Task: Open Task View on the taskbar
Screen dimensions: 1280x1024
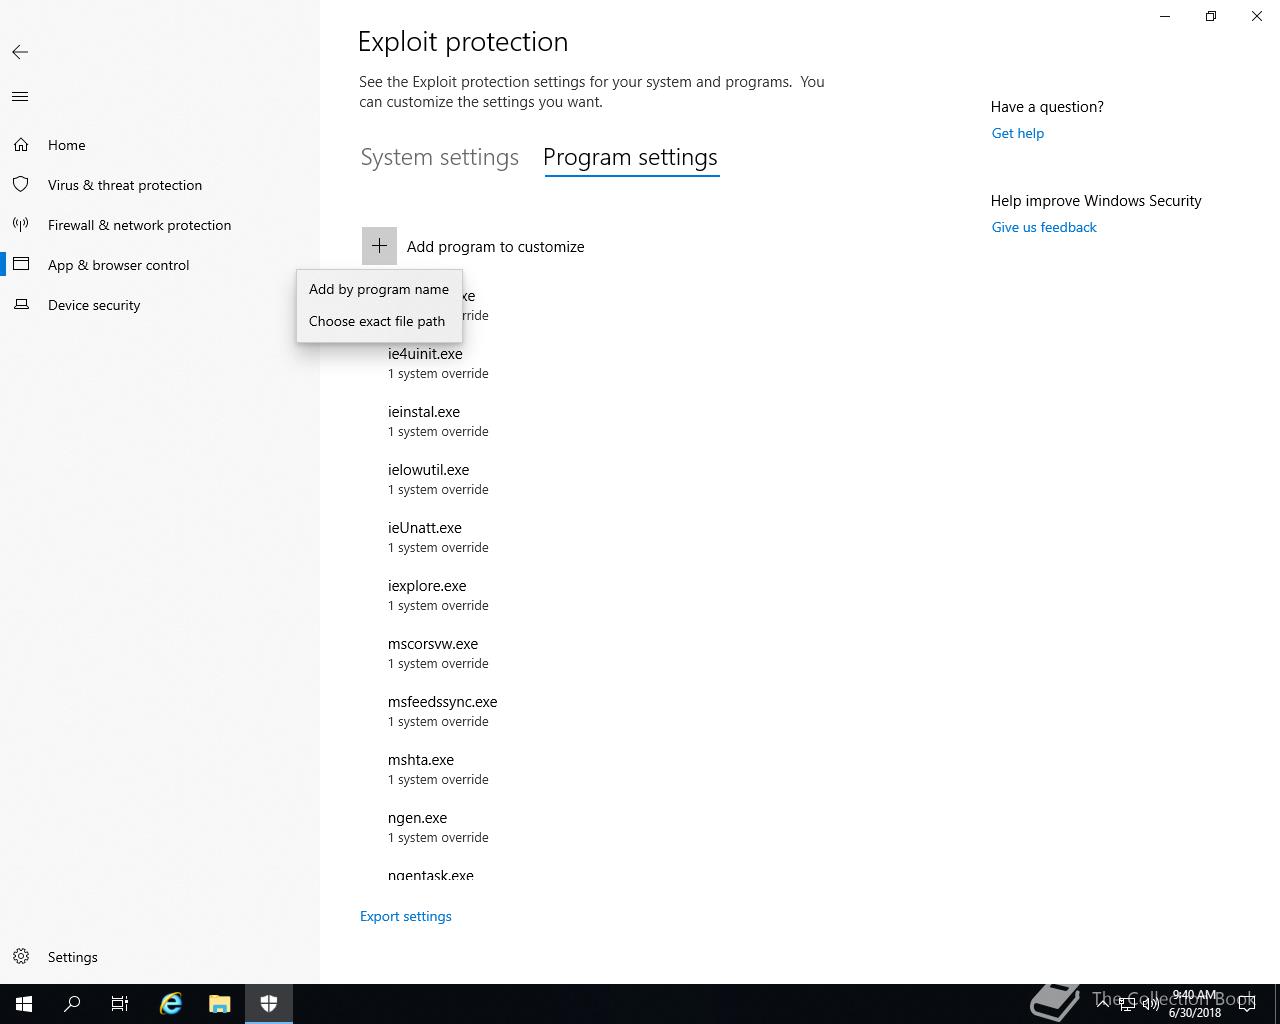Action: pyautogui.click(x=120, y=1004)
